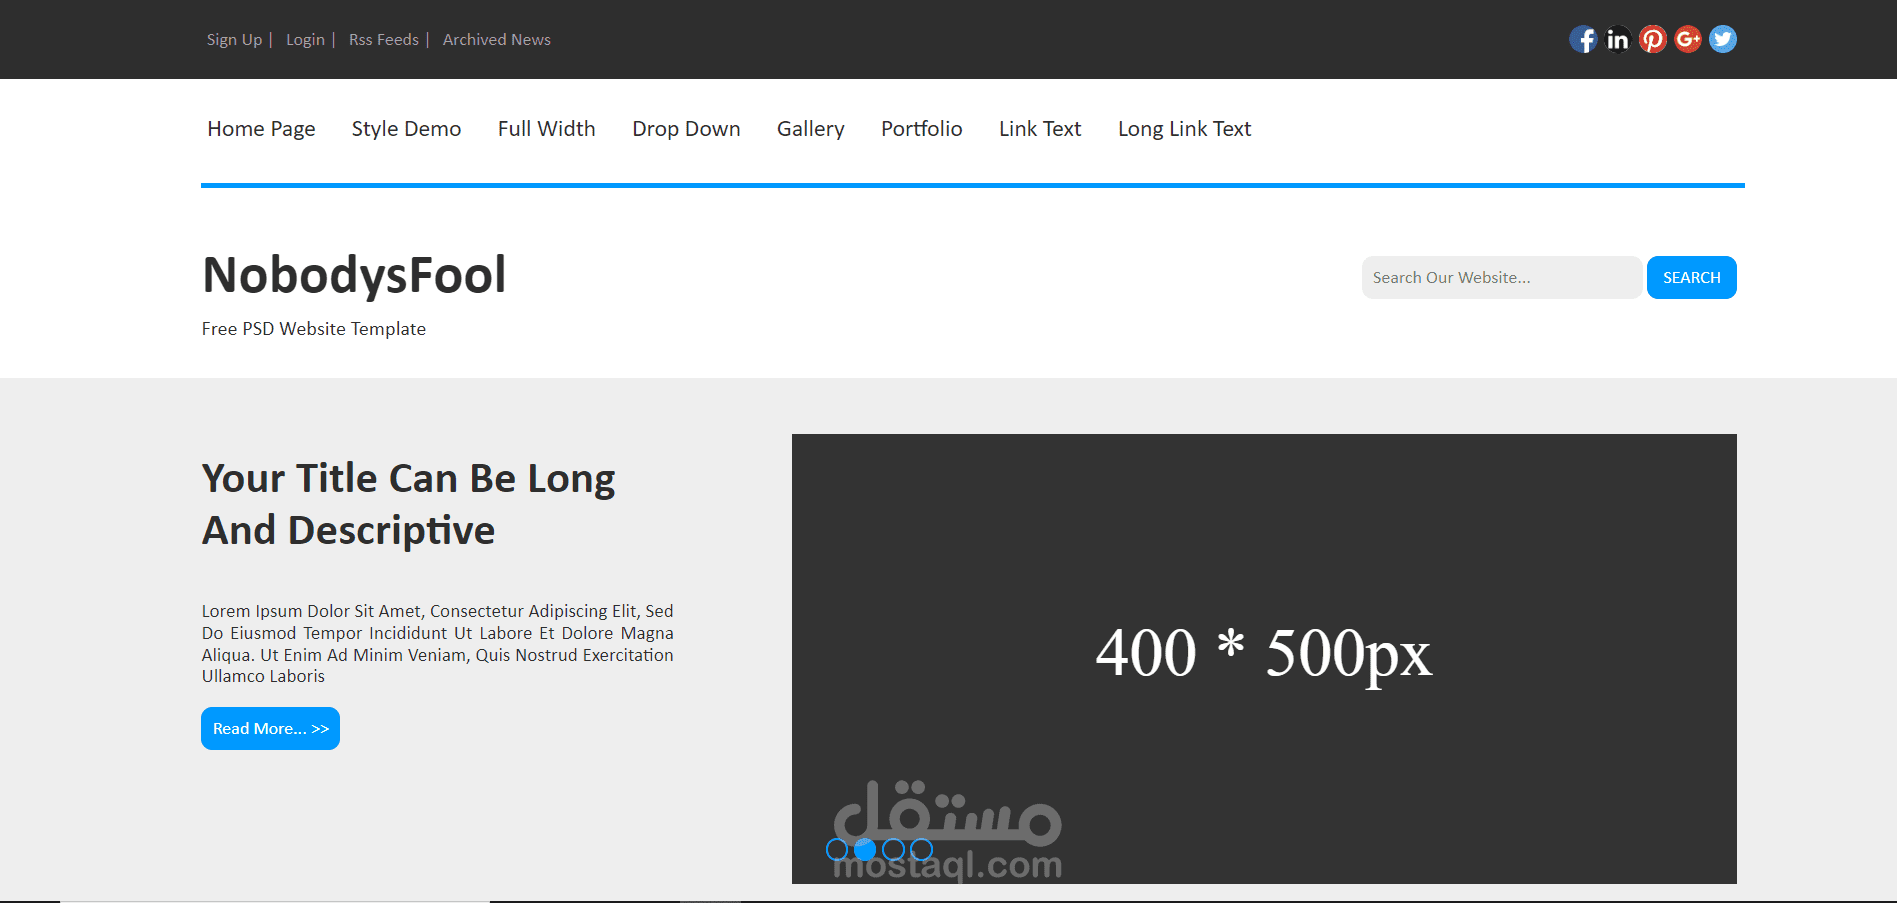Open the Facebook social icon
The height and width of the screenshot is (903, 1897).
1584,39
